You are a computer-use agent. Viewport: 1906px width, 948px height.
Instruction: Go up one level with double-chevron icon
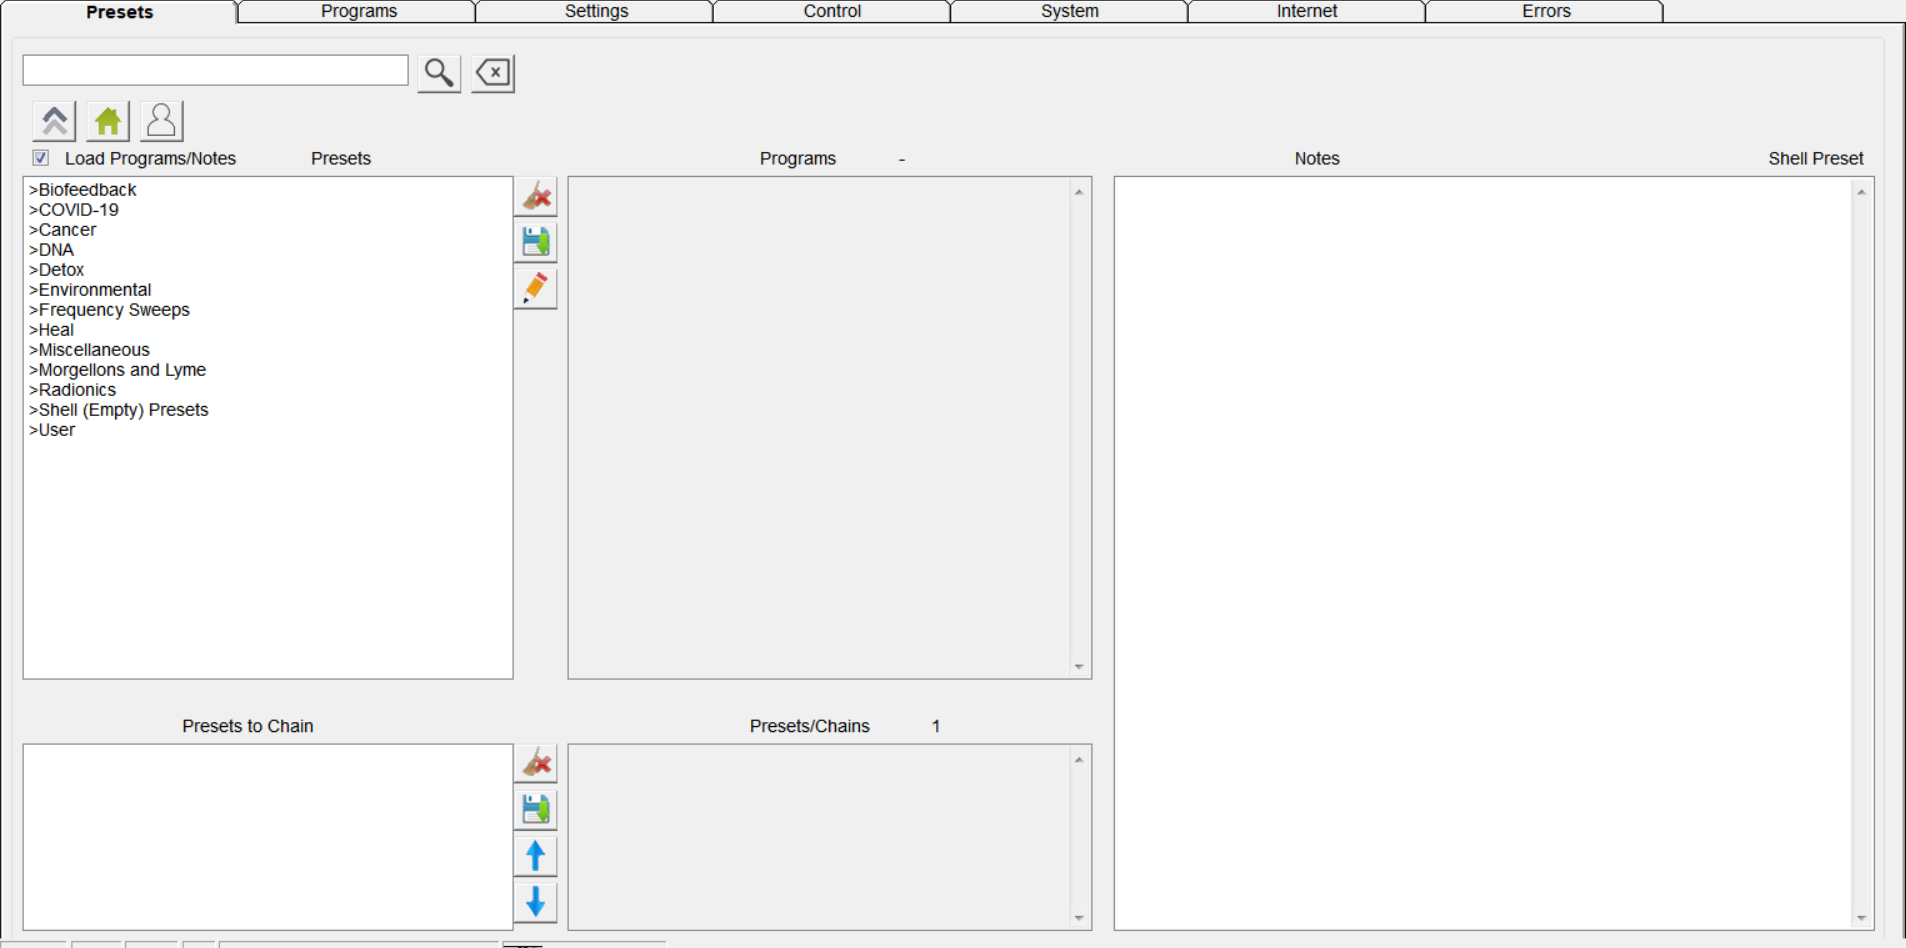pyautogui.click(x=54, y=121)
